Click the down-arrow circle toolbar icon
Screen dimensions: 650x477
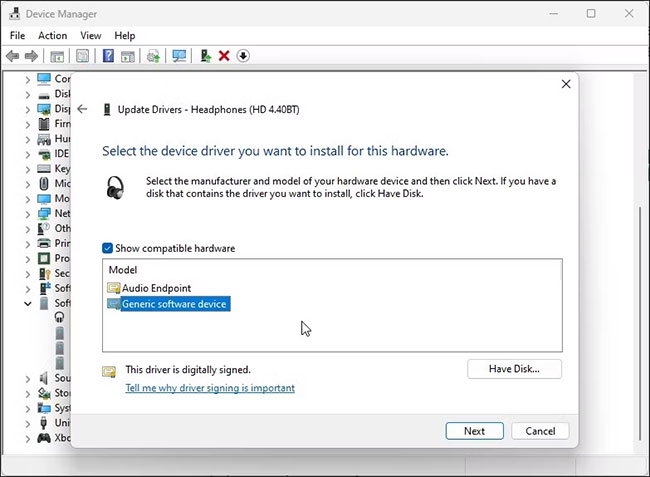(x=243, y=56)
